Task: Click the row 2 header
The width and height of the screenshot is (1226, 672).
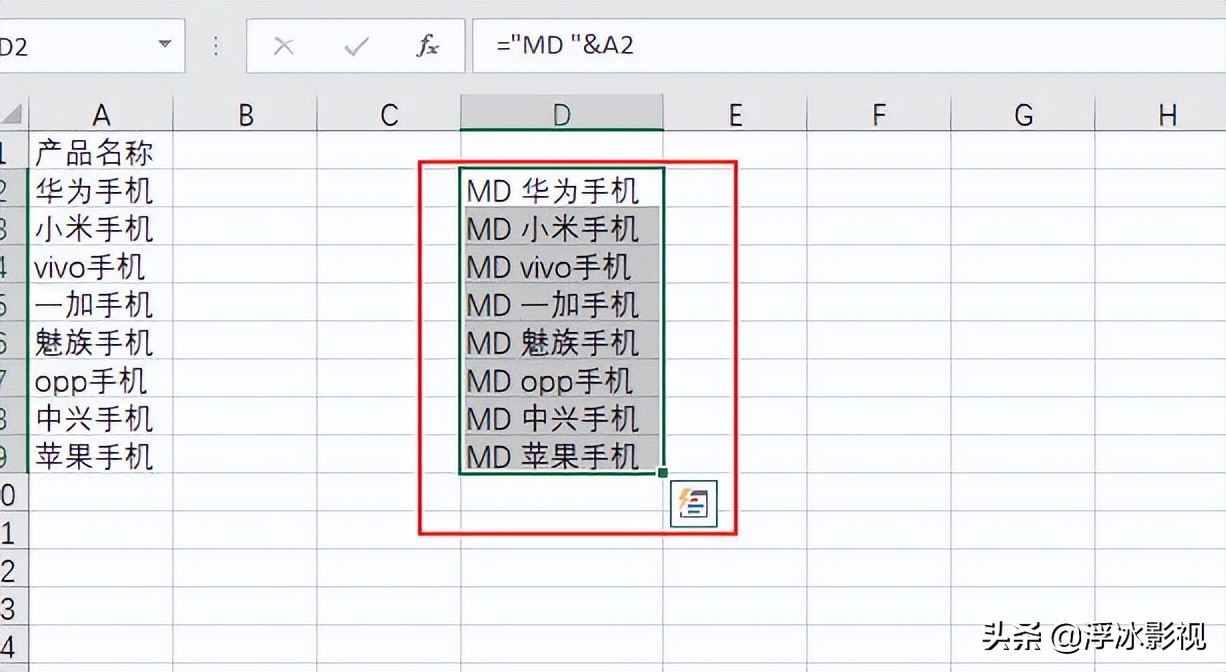Action: point(8,190)
